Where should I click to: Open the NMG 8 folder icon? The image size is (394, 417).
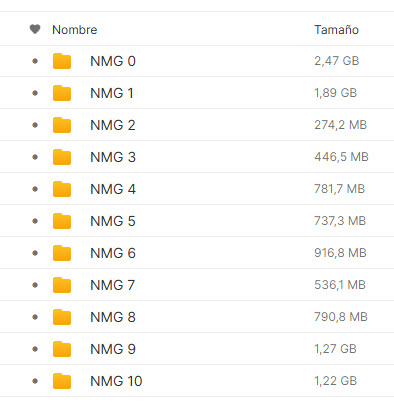[62, 317]
